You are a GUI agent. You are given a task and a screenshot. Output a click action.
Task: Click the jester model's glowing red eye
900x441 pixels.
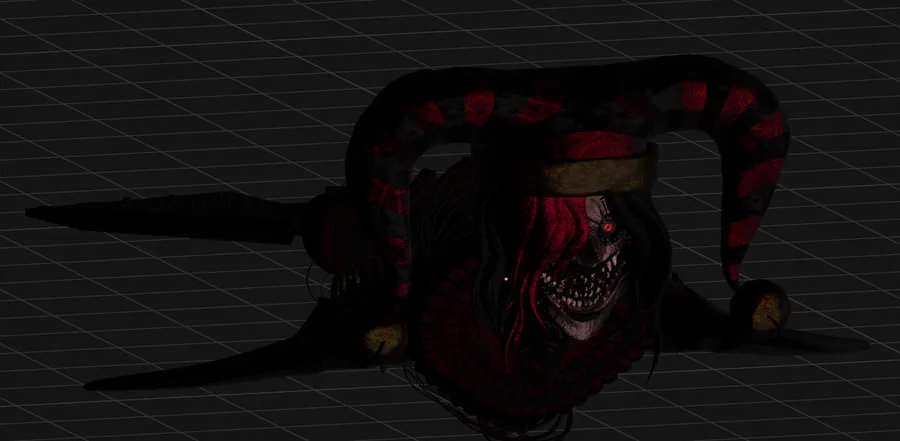point(607,228)
